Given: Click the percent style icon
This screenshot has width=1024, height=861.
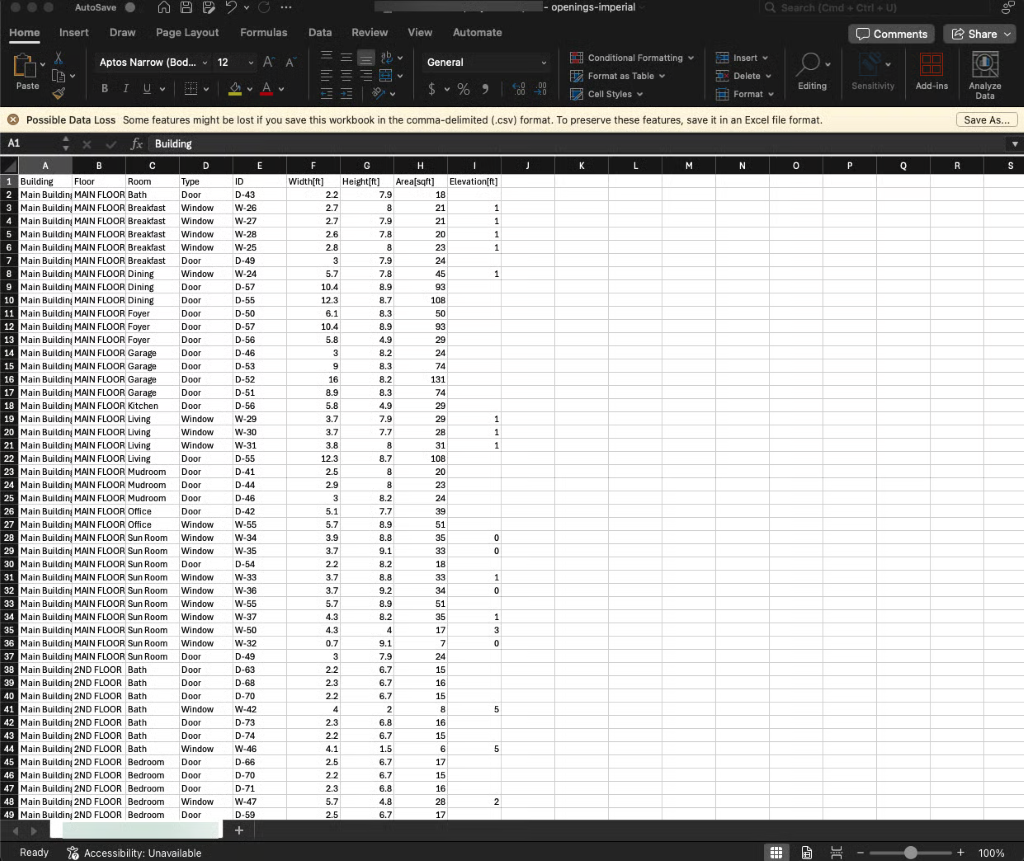Looking at the screenshot, I should (464, 90).
